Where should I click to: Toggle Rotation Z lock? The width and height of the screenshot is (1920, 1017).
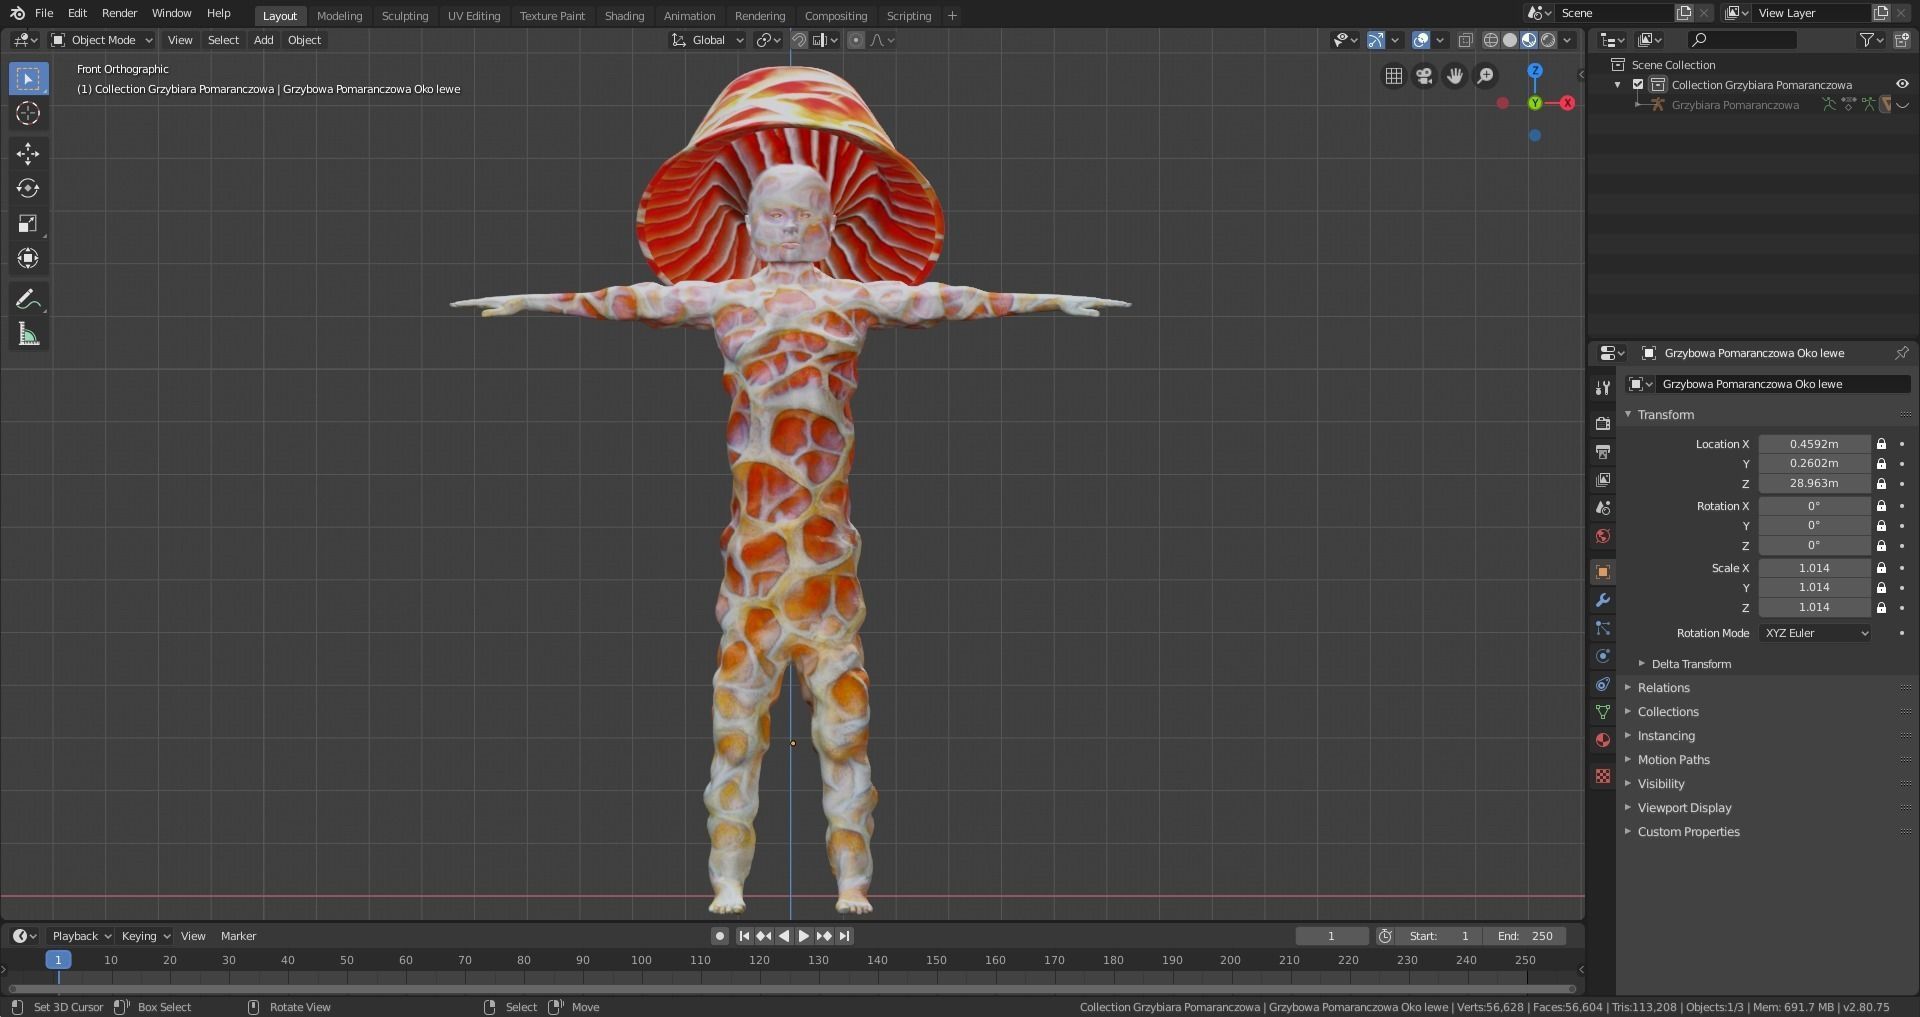pyautogui.click(x=1881, y=546)
